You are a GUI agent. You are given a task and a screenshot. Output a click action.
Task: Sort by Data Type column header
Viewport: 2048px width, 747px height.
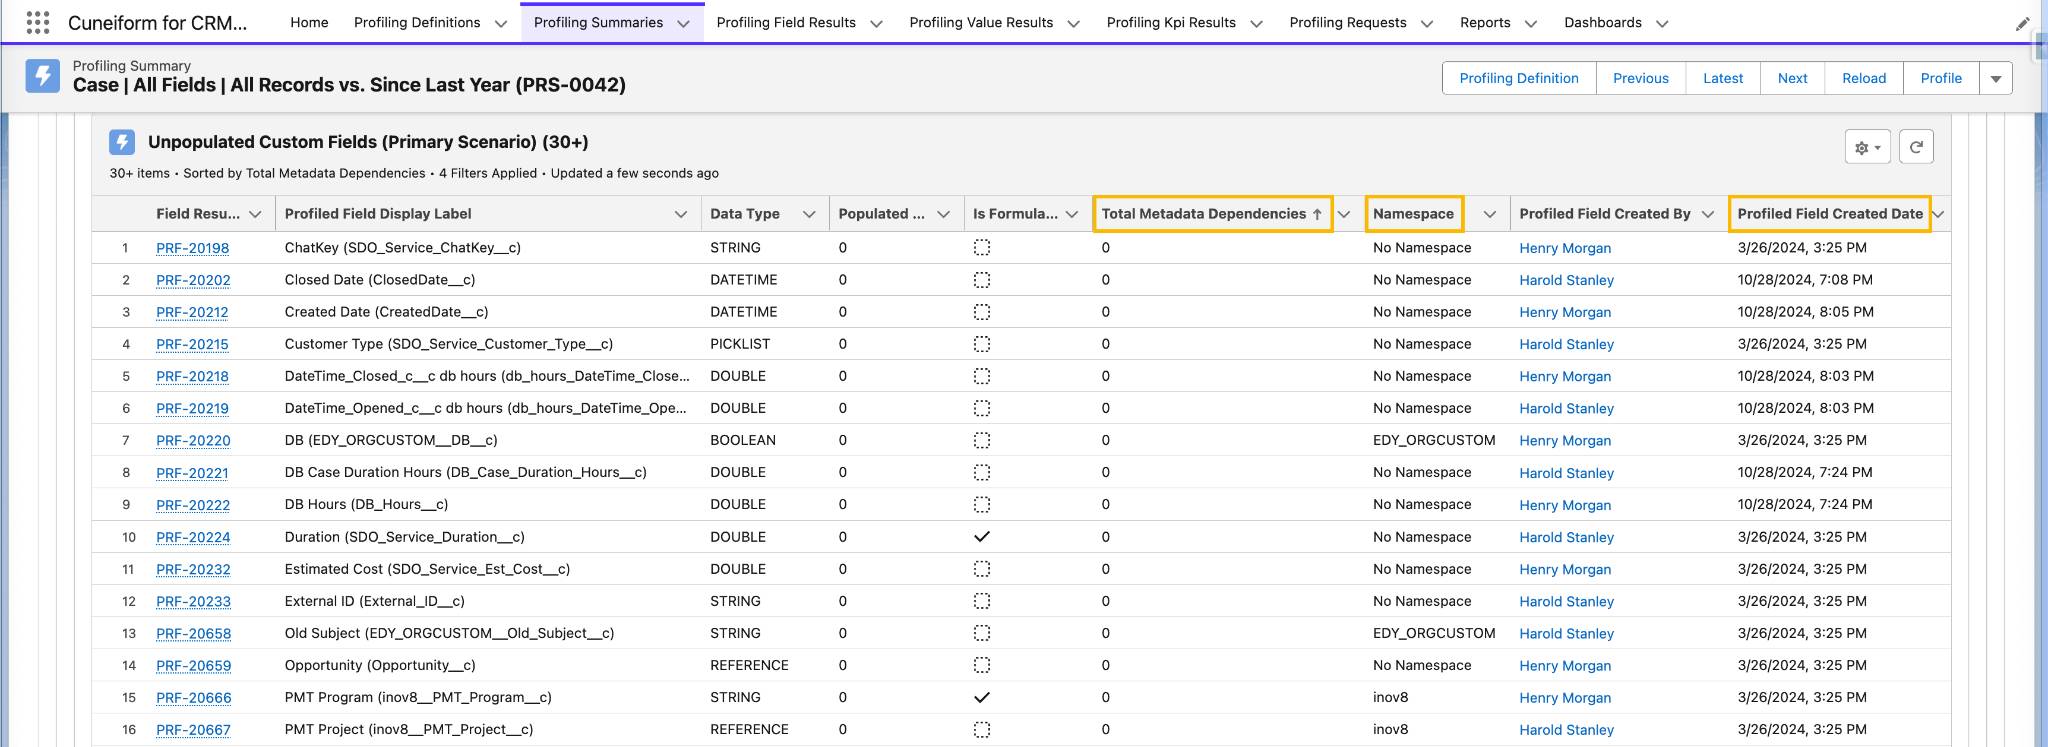[745, 214]
